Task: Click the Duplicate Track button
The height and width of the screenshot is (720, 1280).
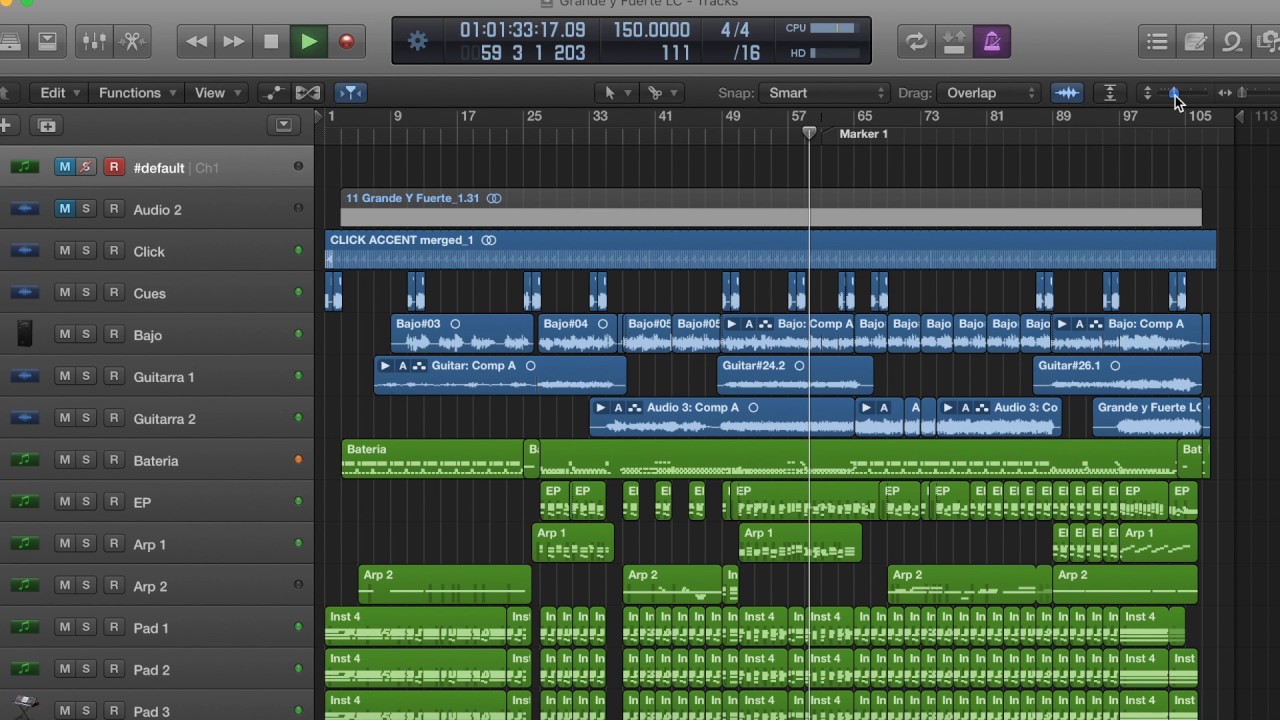Action: tap(47, 126)
